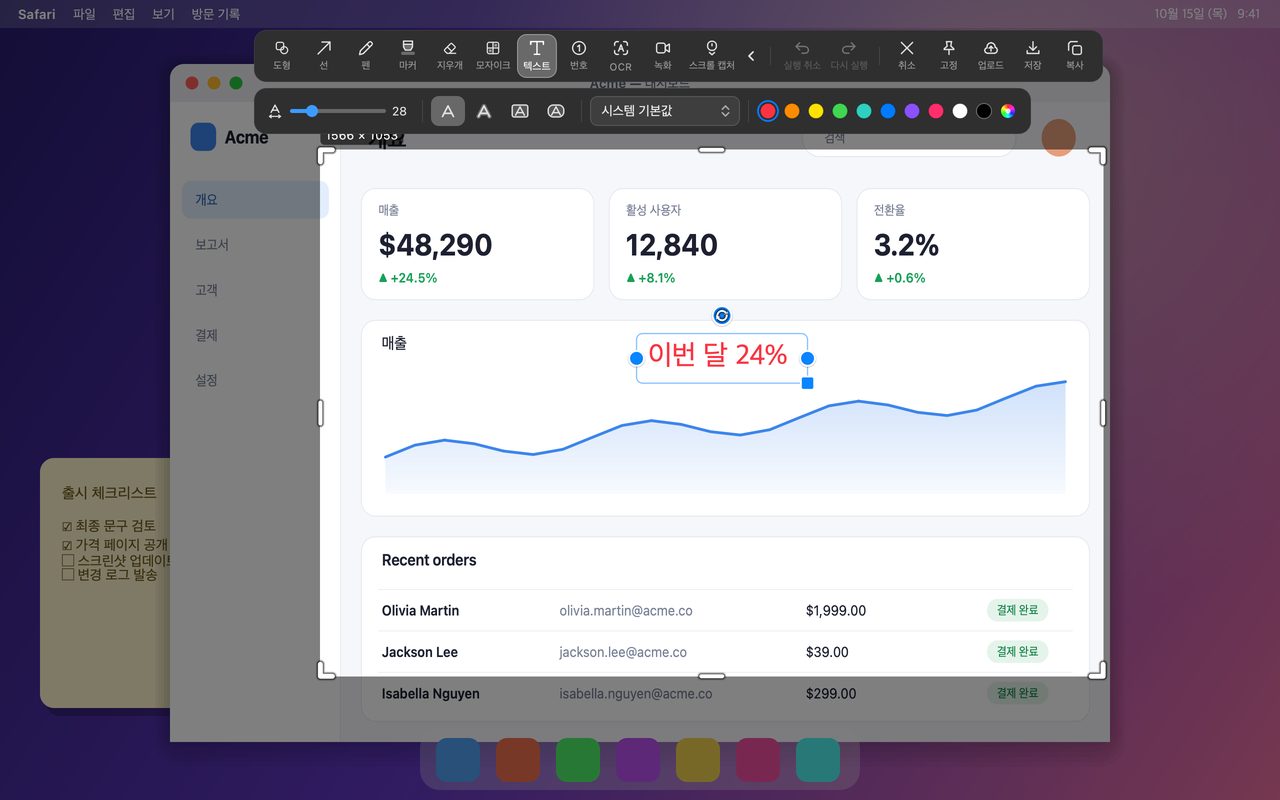Select the 지우개 eraser tool

(x=450, y=55)
